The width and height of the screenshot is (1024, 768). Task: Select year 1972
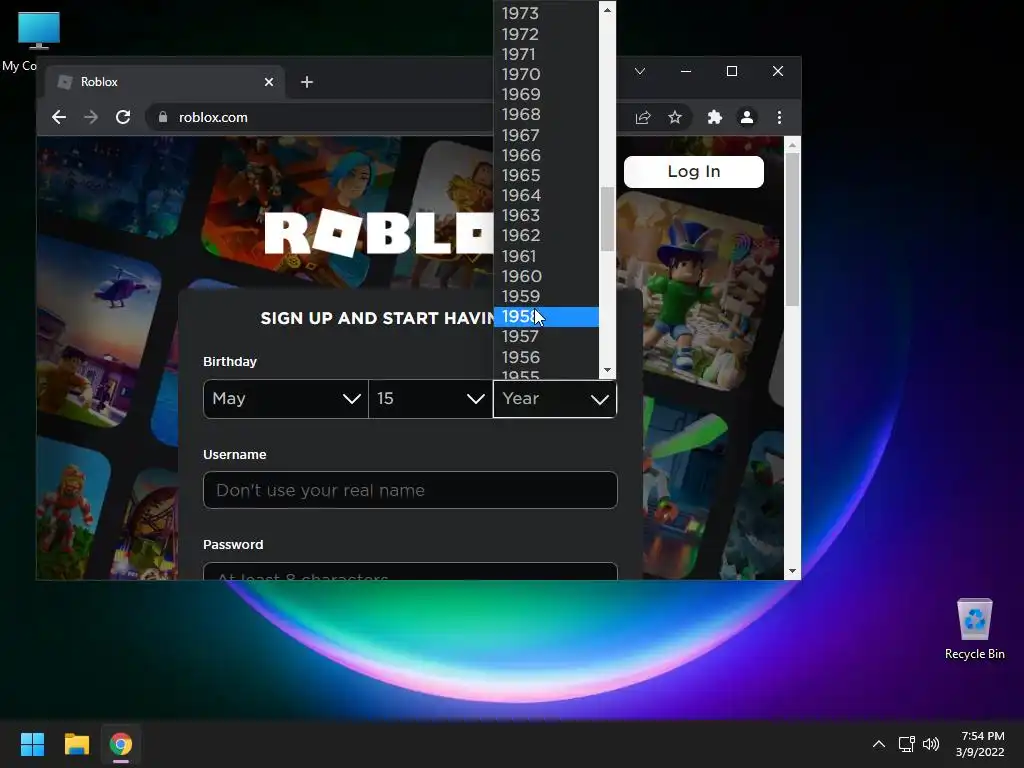[x=546, y=34]
